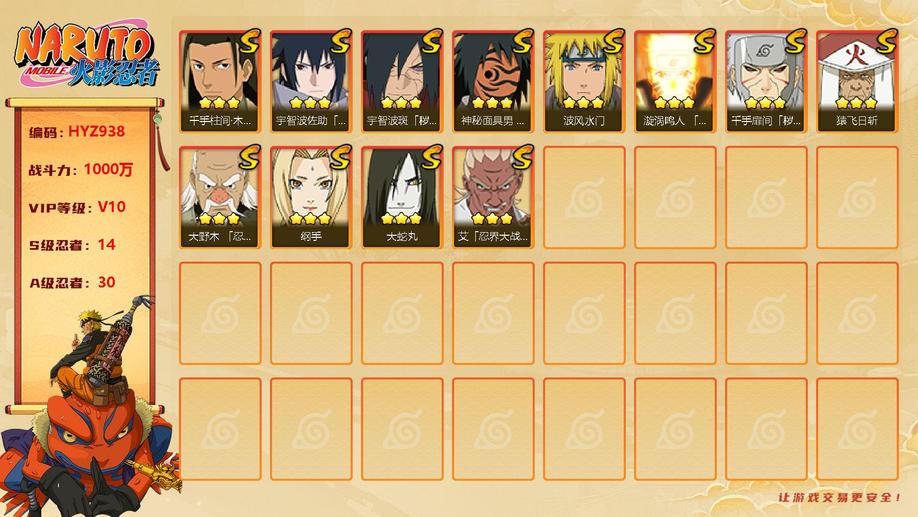918x517 pixels.
Task: Open the 漩涡鸣人 glowing ninja card
Action: [x=675, y=81]
